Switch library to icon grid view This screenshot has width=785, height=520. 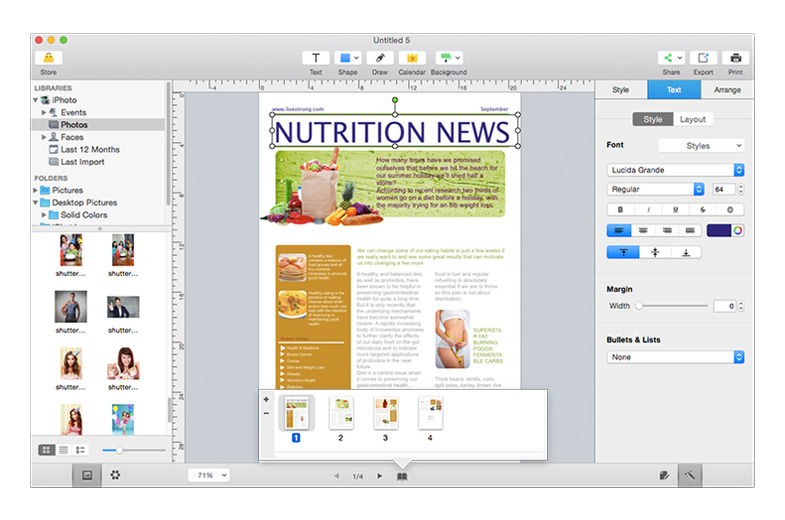pos(47,450)
